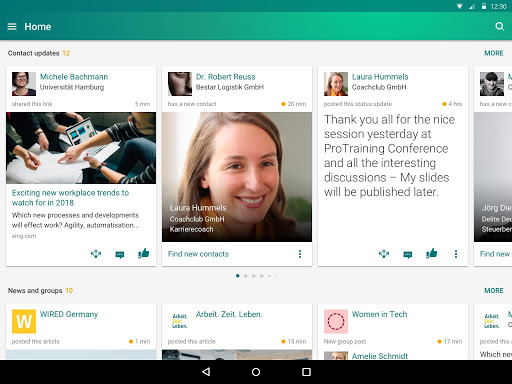Open Laura Hummels' large new-contact photo
Viewport: 512px width, 384px height.
coord(237,177)
